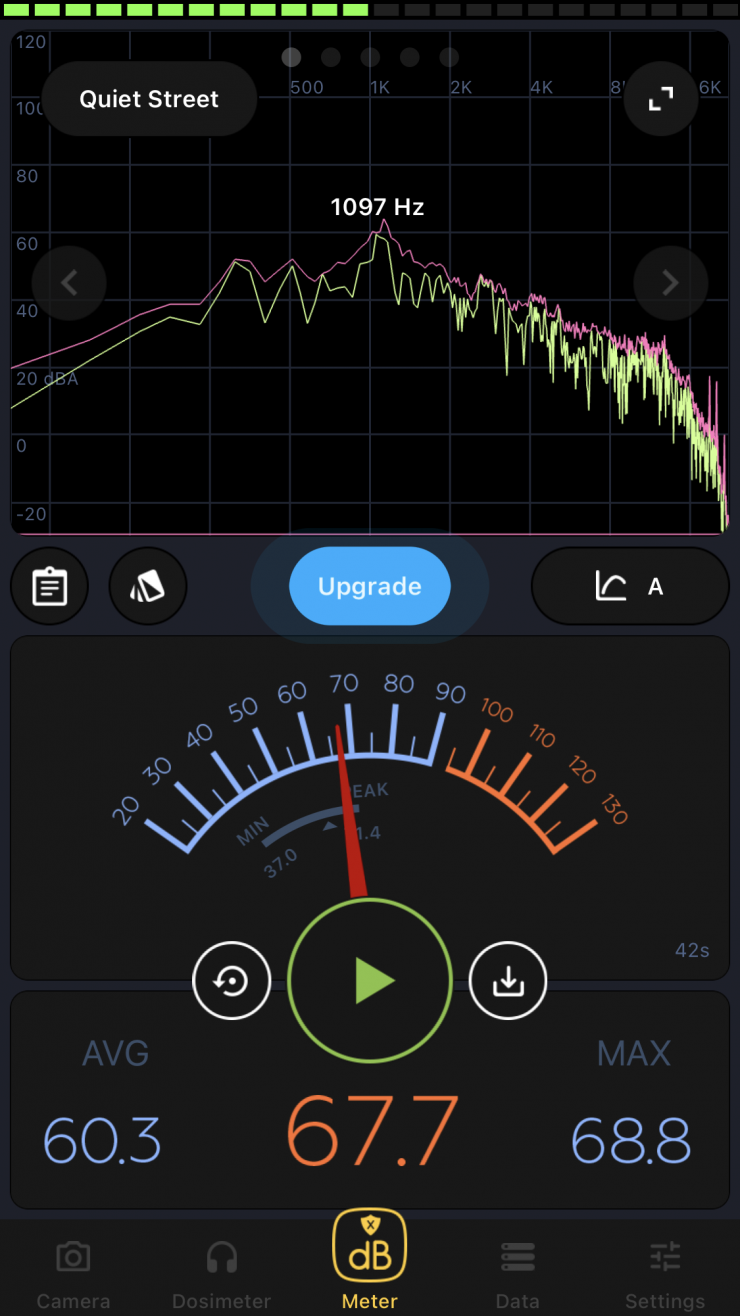
Task: Tap the Upgrade button
Action: pos(370,587)
